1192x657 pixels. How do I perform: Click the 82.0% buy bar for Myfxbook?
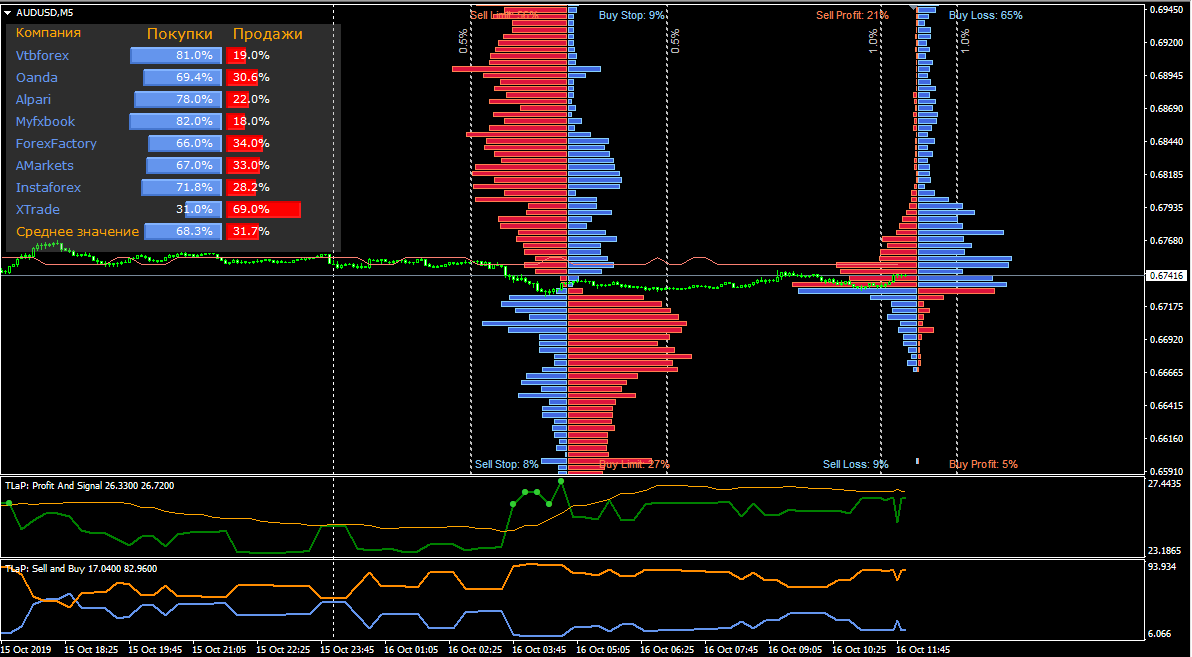pos(176,122)
